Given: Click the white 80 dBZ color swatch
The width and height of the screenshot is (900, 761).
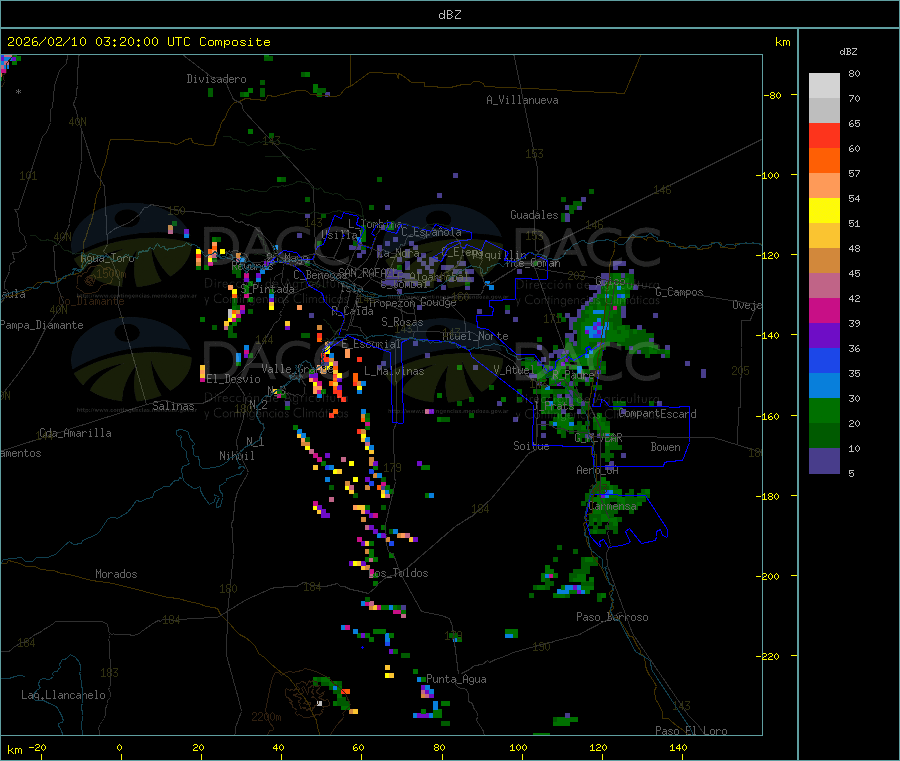Looking at the screenshot, I should (x=824, y=86).
